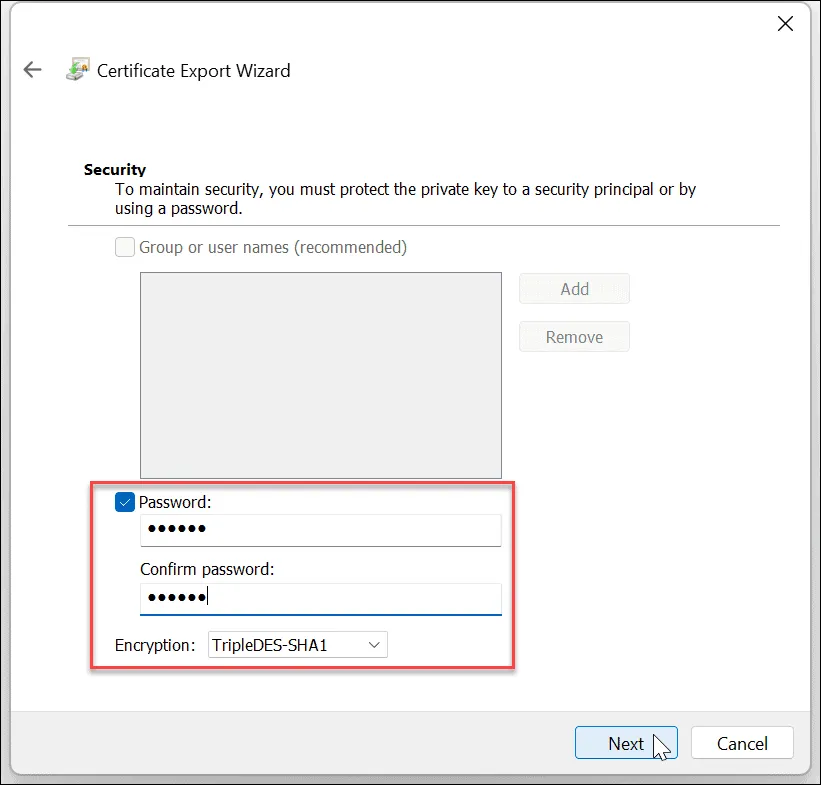
Task: Click the group or user names list box
Action: pos(320,375)
